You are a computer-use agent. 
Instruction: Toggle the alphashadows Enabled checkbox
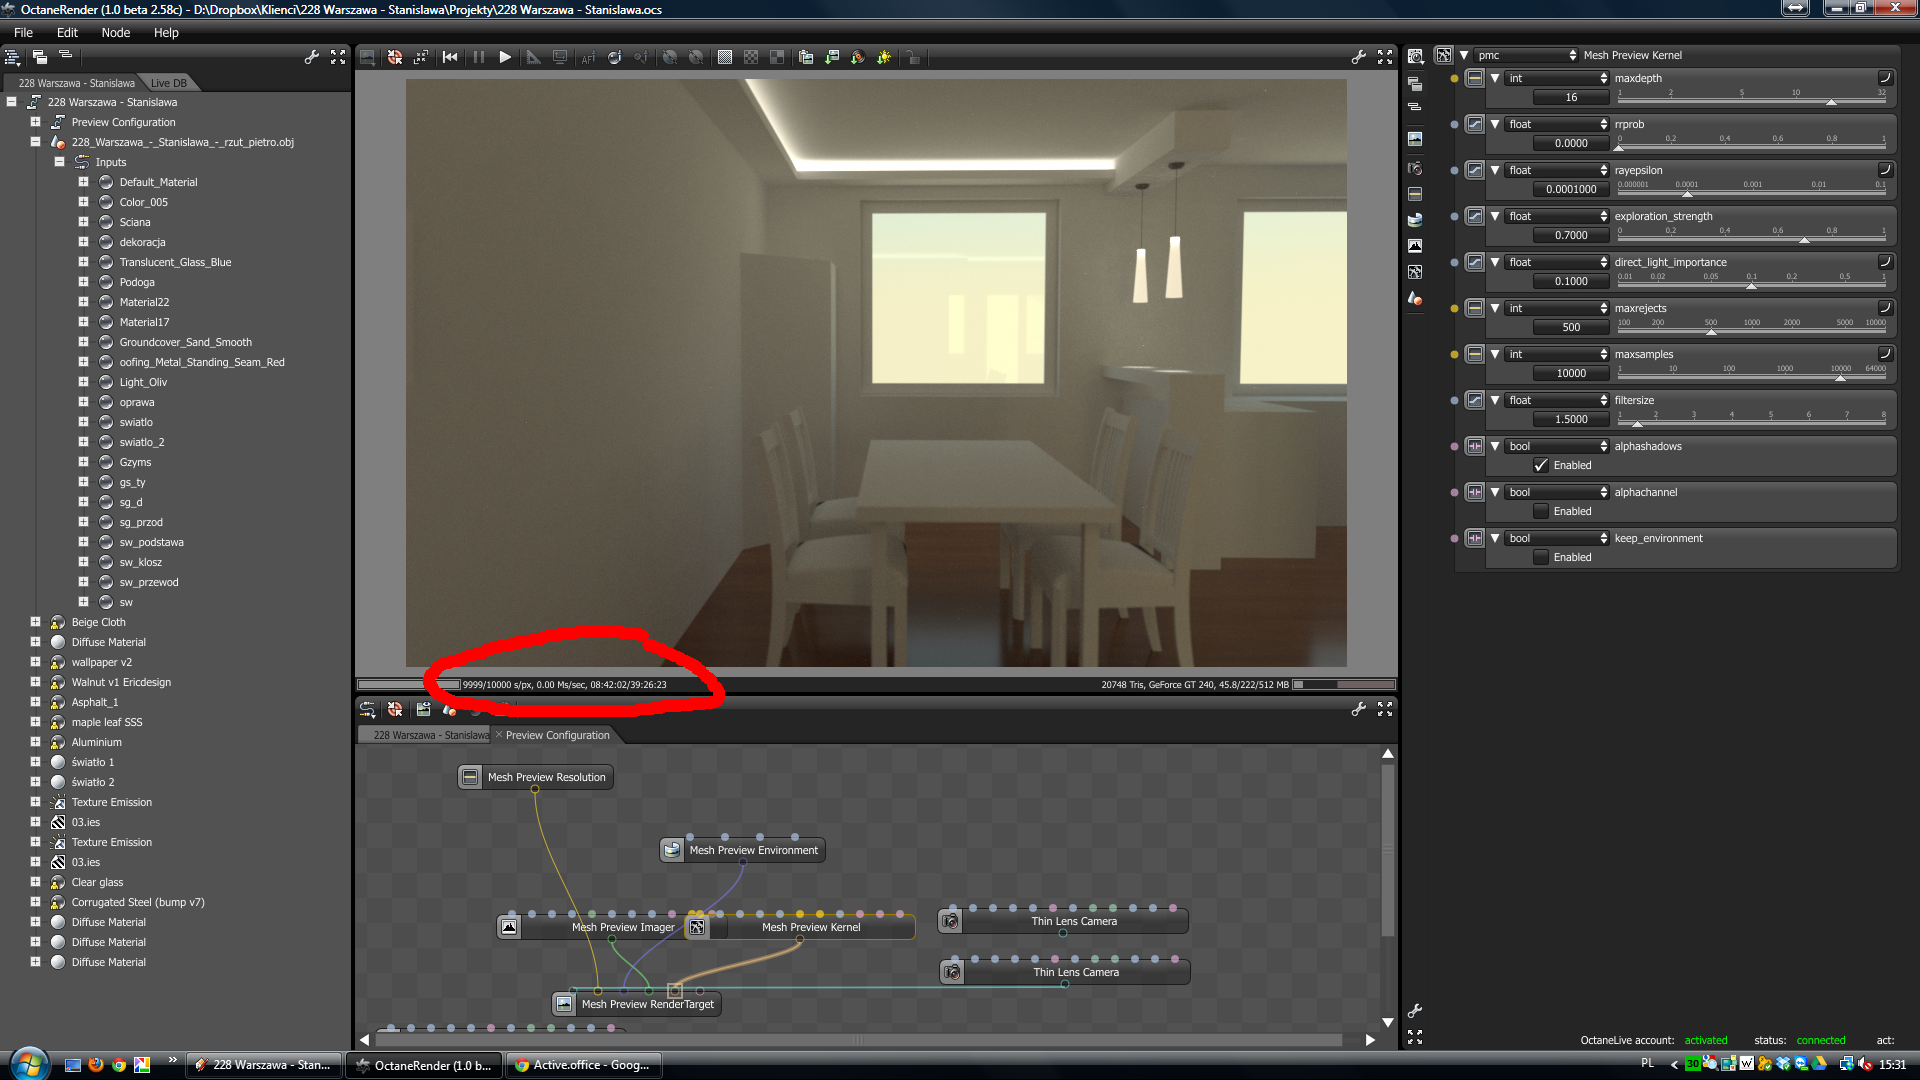click(x=1541, y=465)
